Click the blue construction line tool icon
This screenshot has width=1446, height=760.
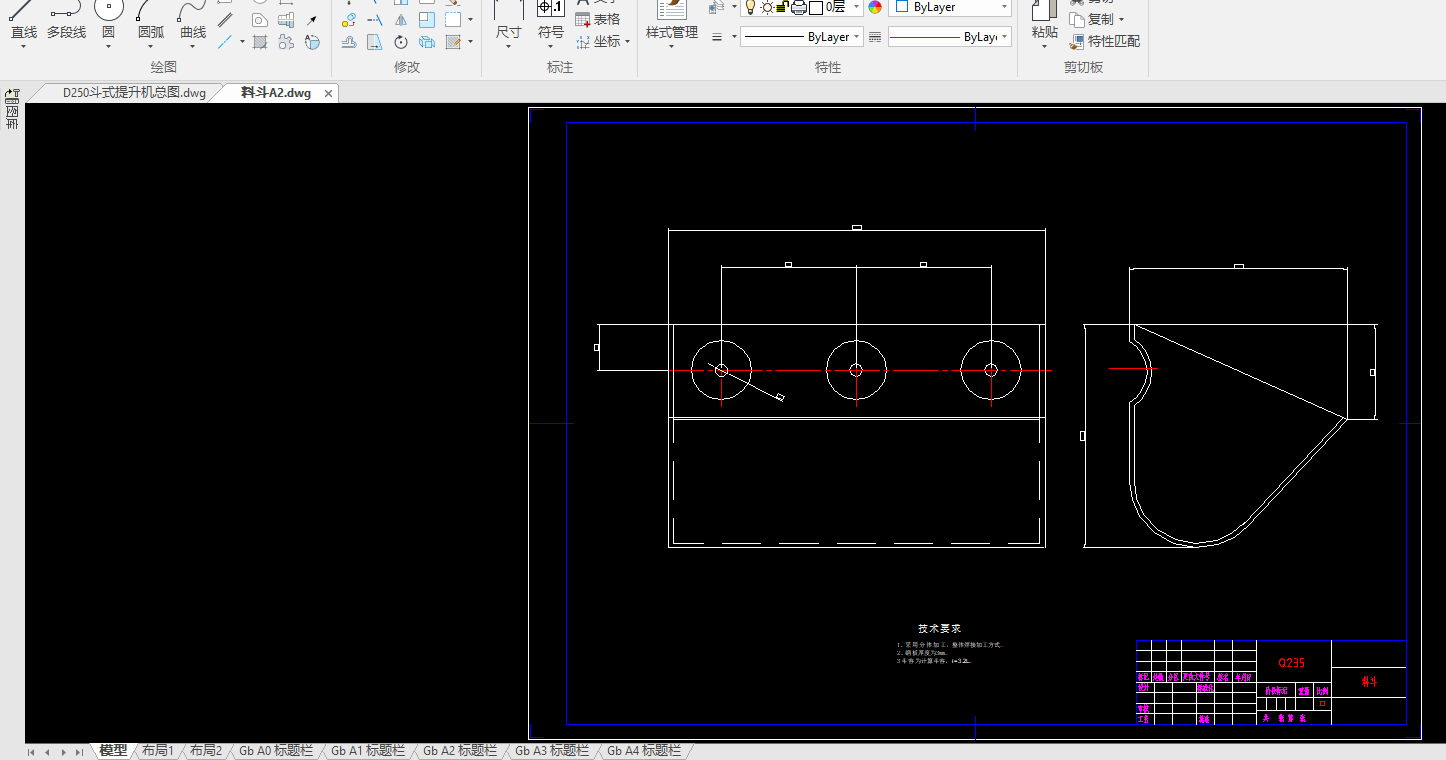[x=225, y=42]
